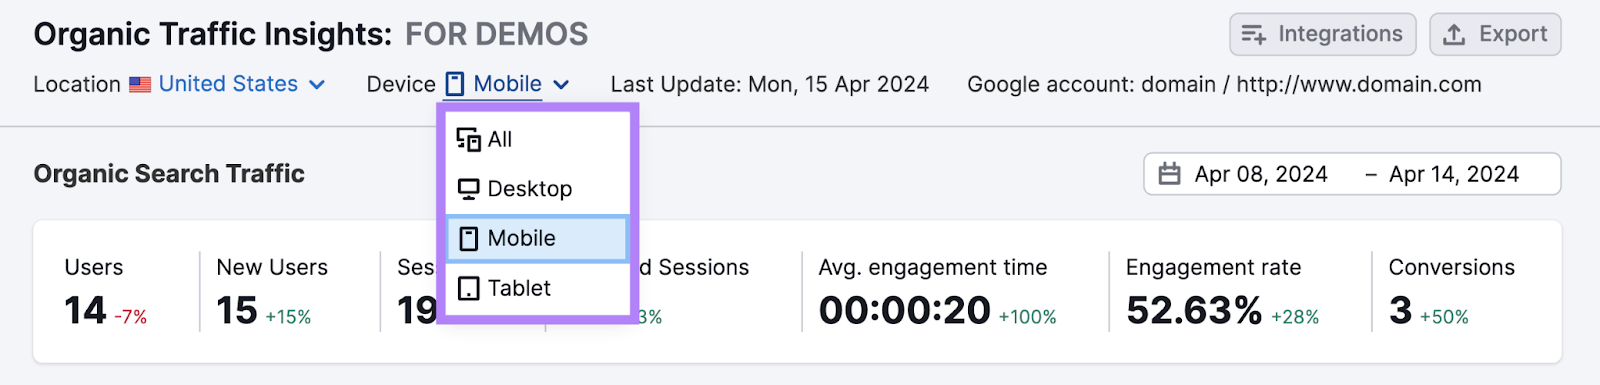1600x385 pixels.
Task: Set start date Apr 08, 2024
Action: 1261,174
